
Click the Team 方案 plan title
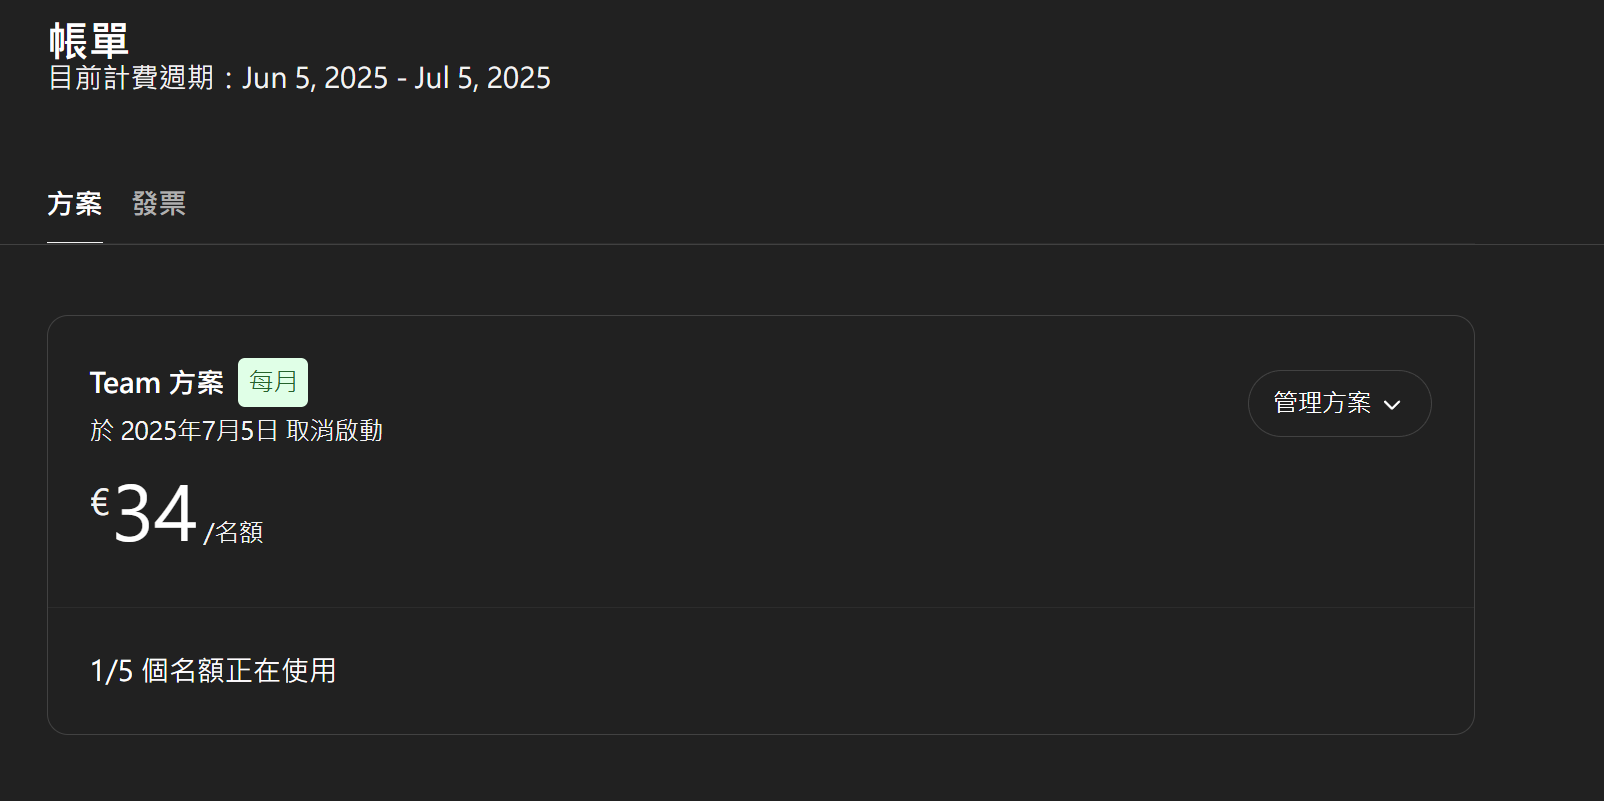point(157,383)
